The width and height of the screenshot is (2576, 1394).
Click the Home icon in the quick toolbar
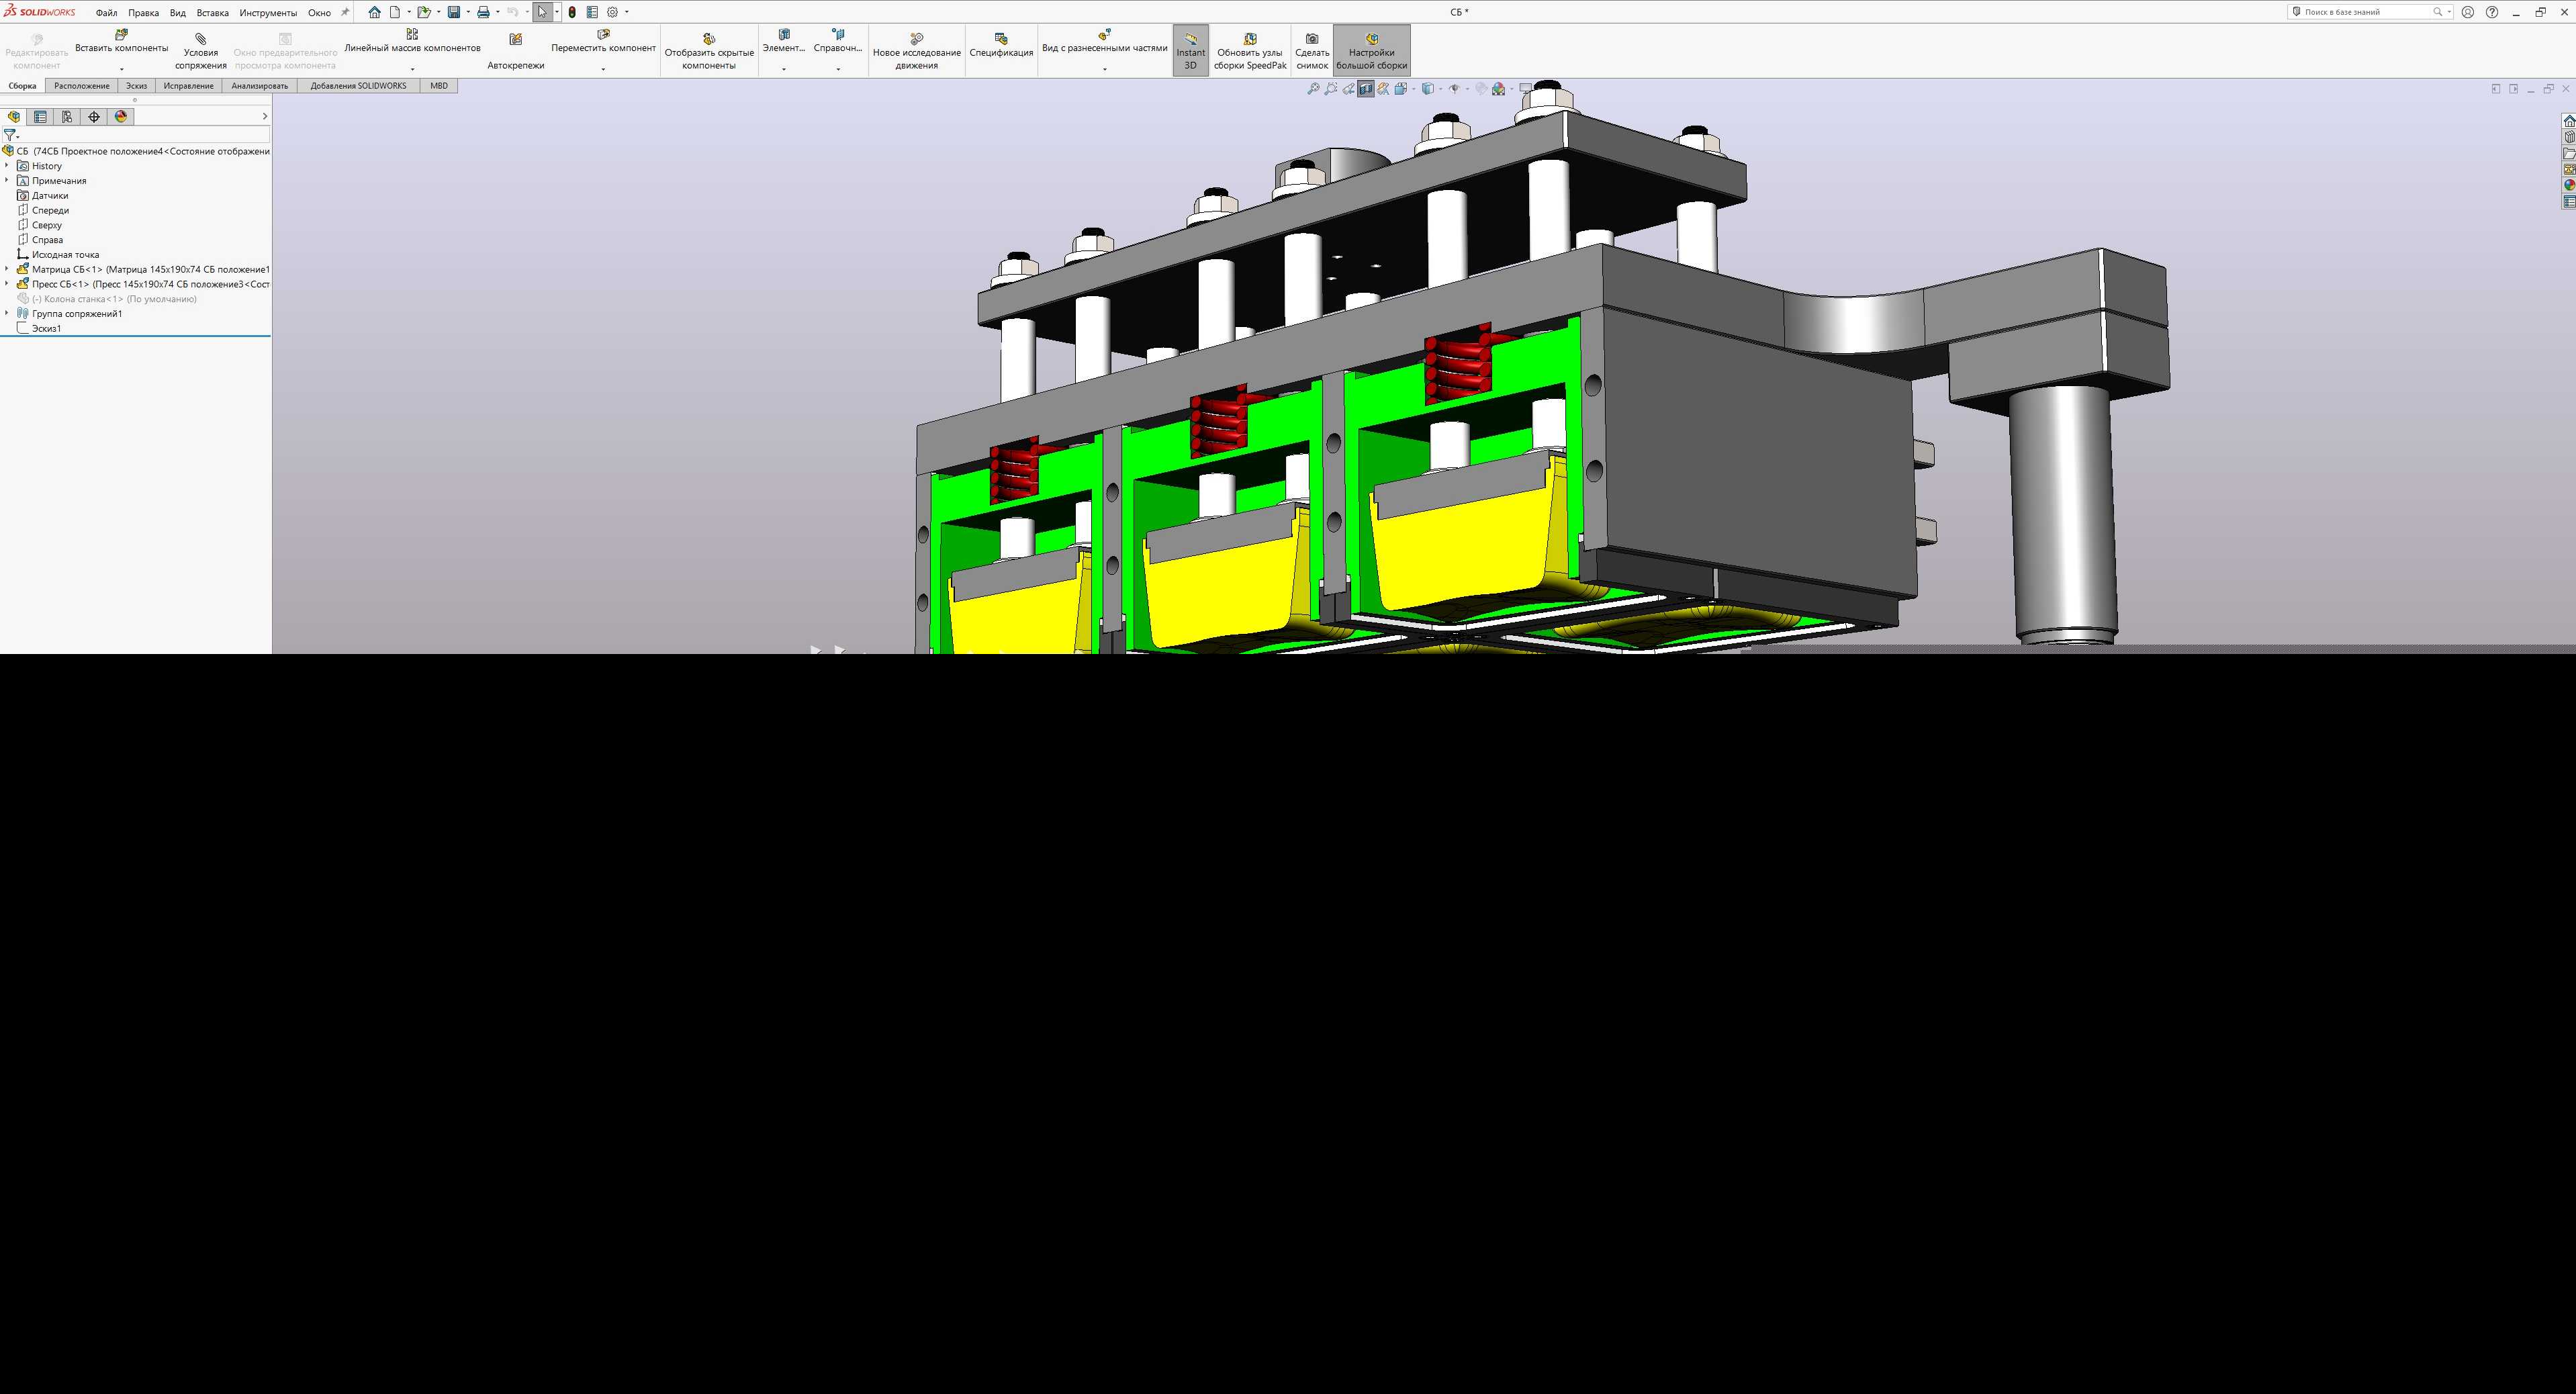point(374,12)
